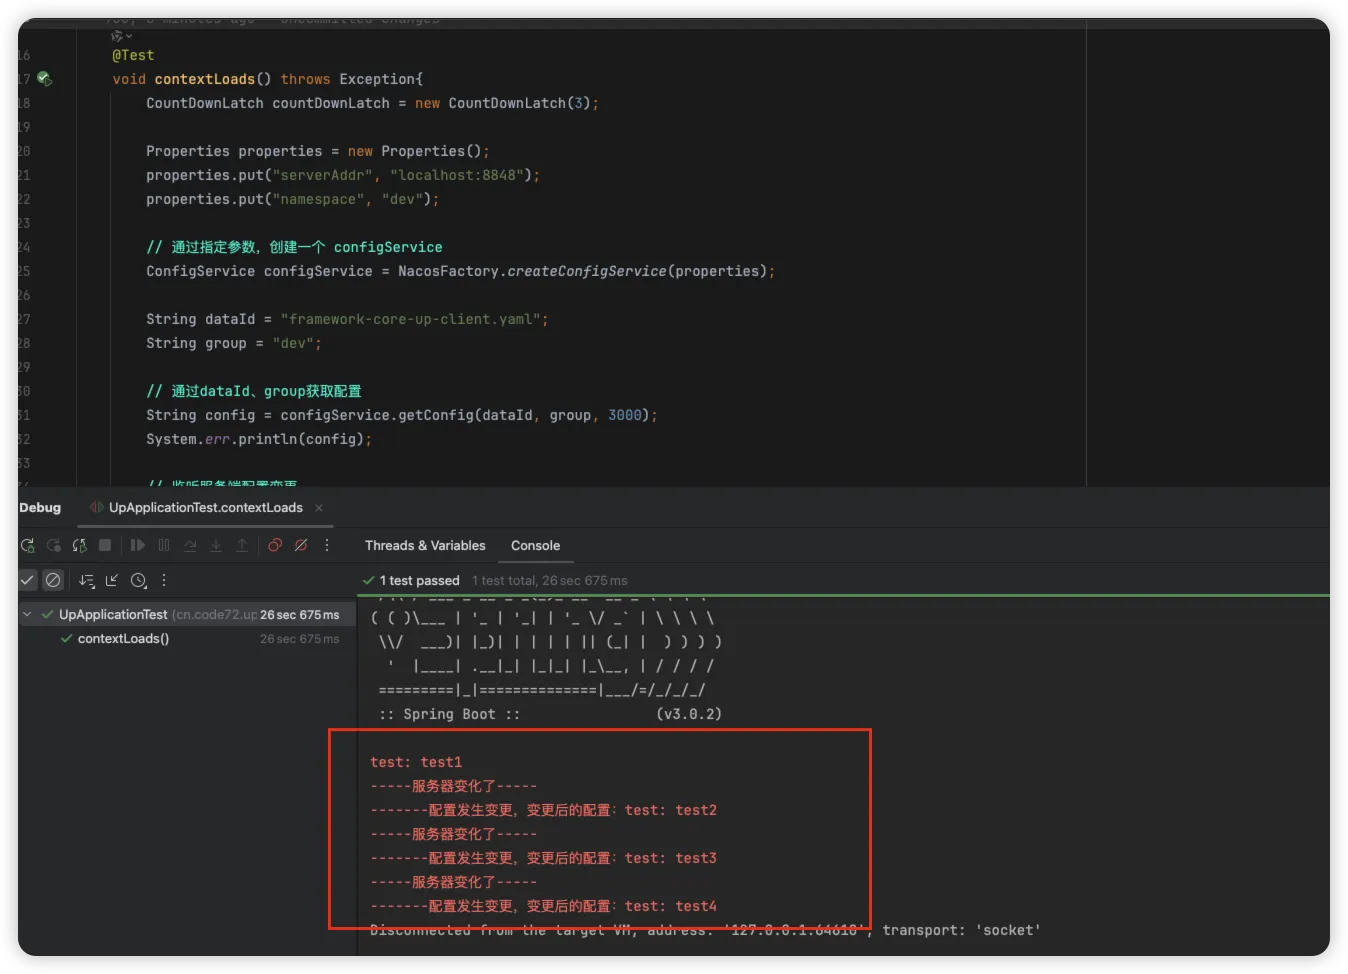Open the test history clock icon
1348x974 pixels.
pos(139,580)
